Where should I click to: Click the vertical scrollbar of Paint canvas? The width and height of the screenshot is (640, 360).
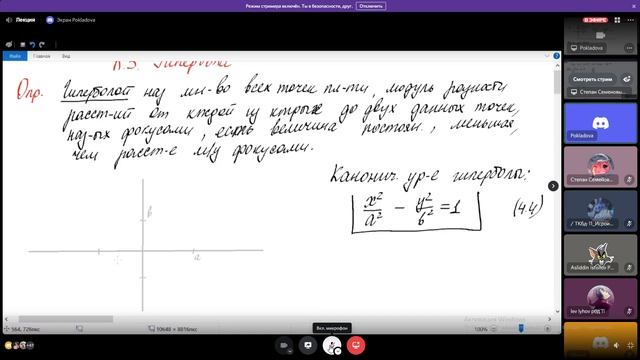557,82
